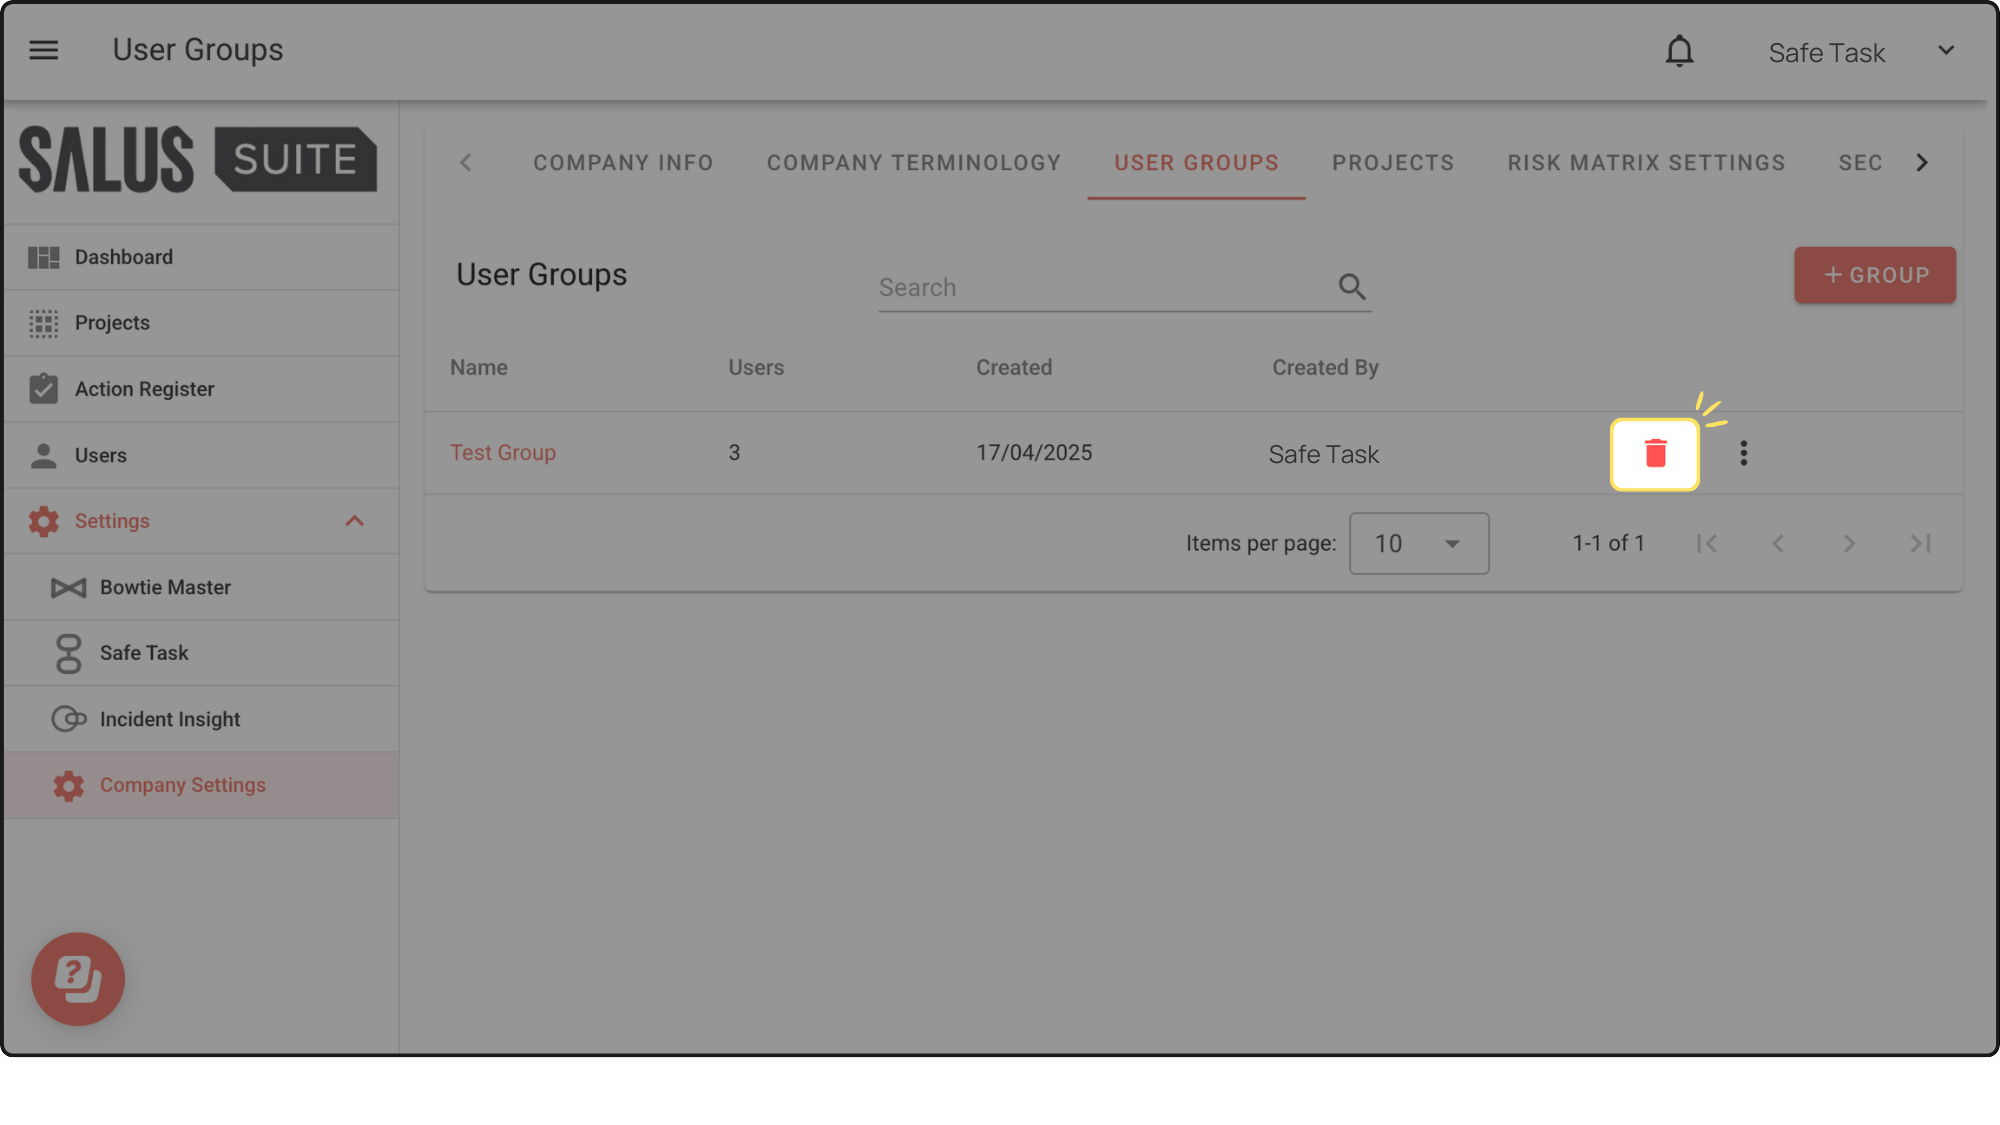Click the + Group button
Image resolution: width=2000 pixels, height=1125 pixels.
[x=1874, y=276]
